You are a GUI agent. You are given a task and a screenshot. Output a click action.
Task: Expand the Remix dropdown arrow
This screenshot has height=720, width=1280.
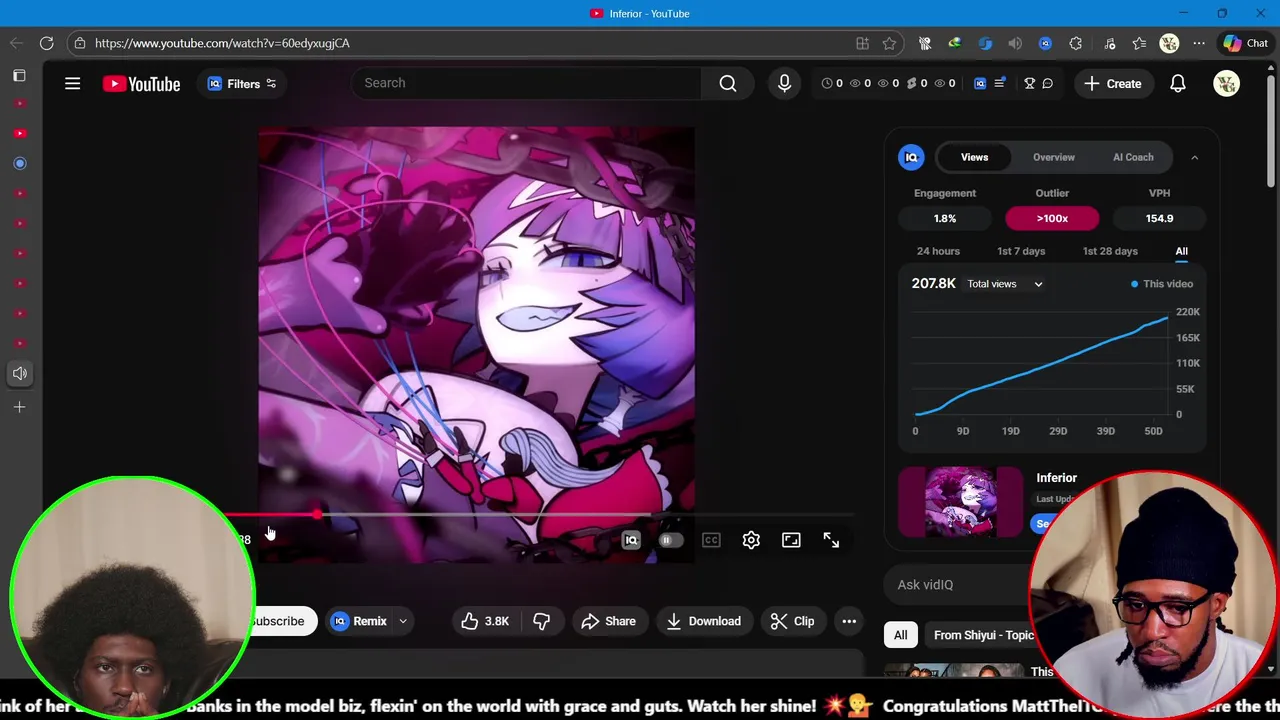click(403, 621)
